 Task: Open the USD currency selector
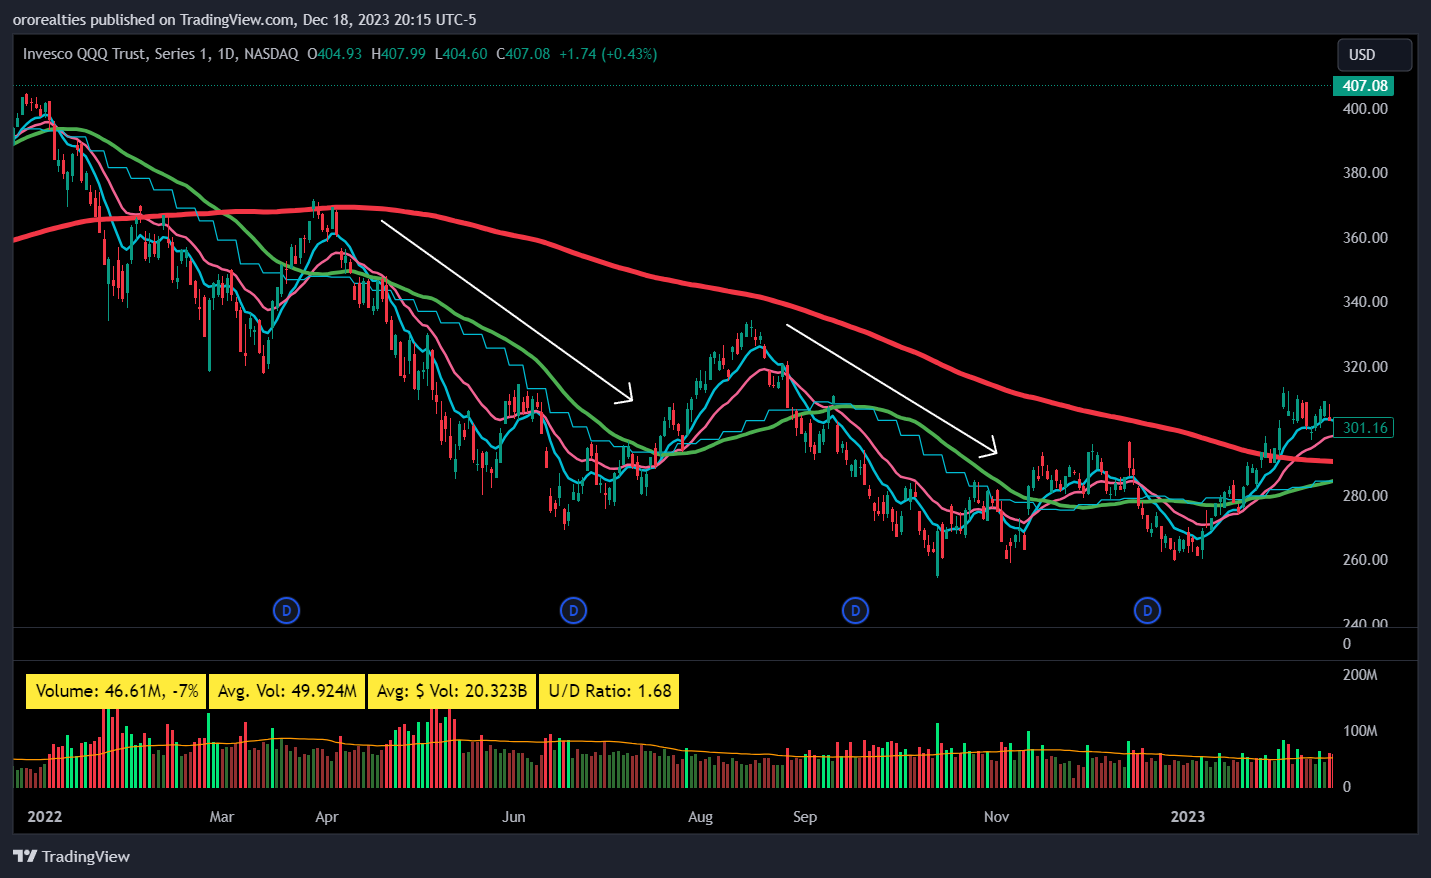1374,55
